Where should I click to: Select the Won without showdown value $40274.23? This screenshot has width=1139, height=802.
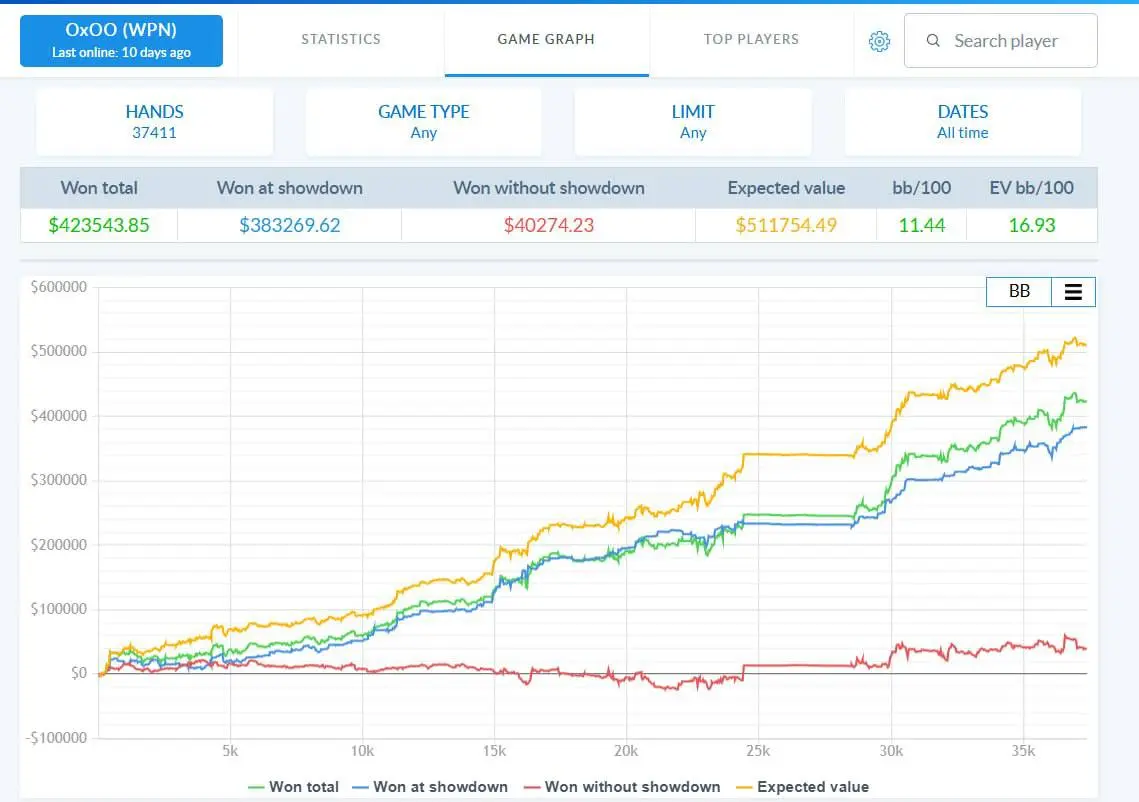(549, 225)
